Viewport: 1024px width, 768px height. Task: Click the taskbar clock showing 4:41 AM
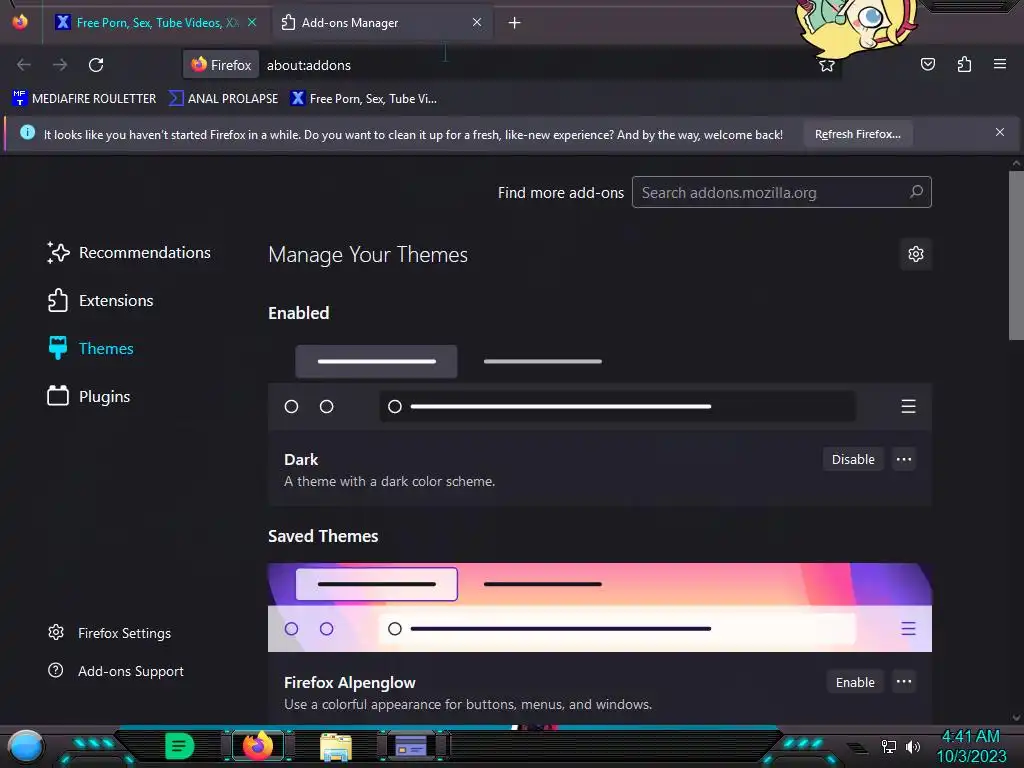pos(971,746)
